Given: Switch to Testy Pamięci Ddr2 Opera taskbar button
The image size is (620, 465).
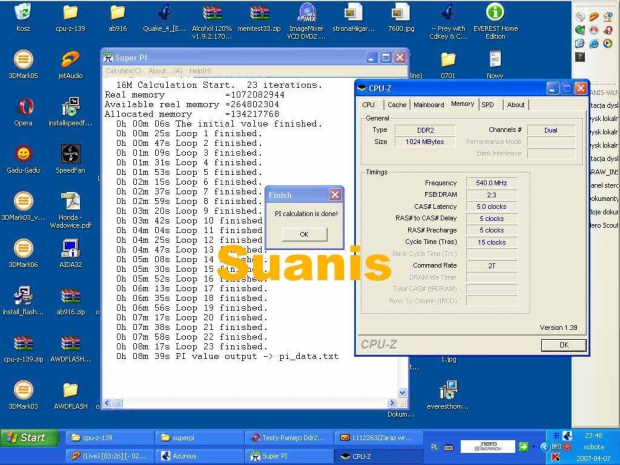Looking at the screenshot, I should tap(289, 438).
